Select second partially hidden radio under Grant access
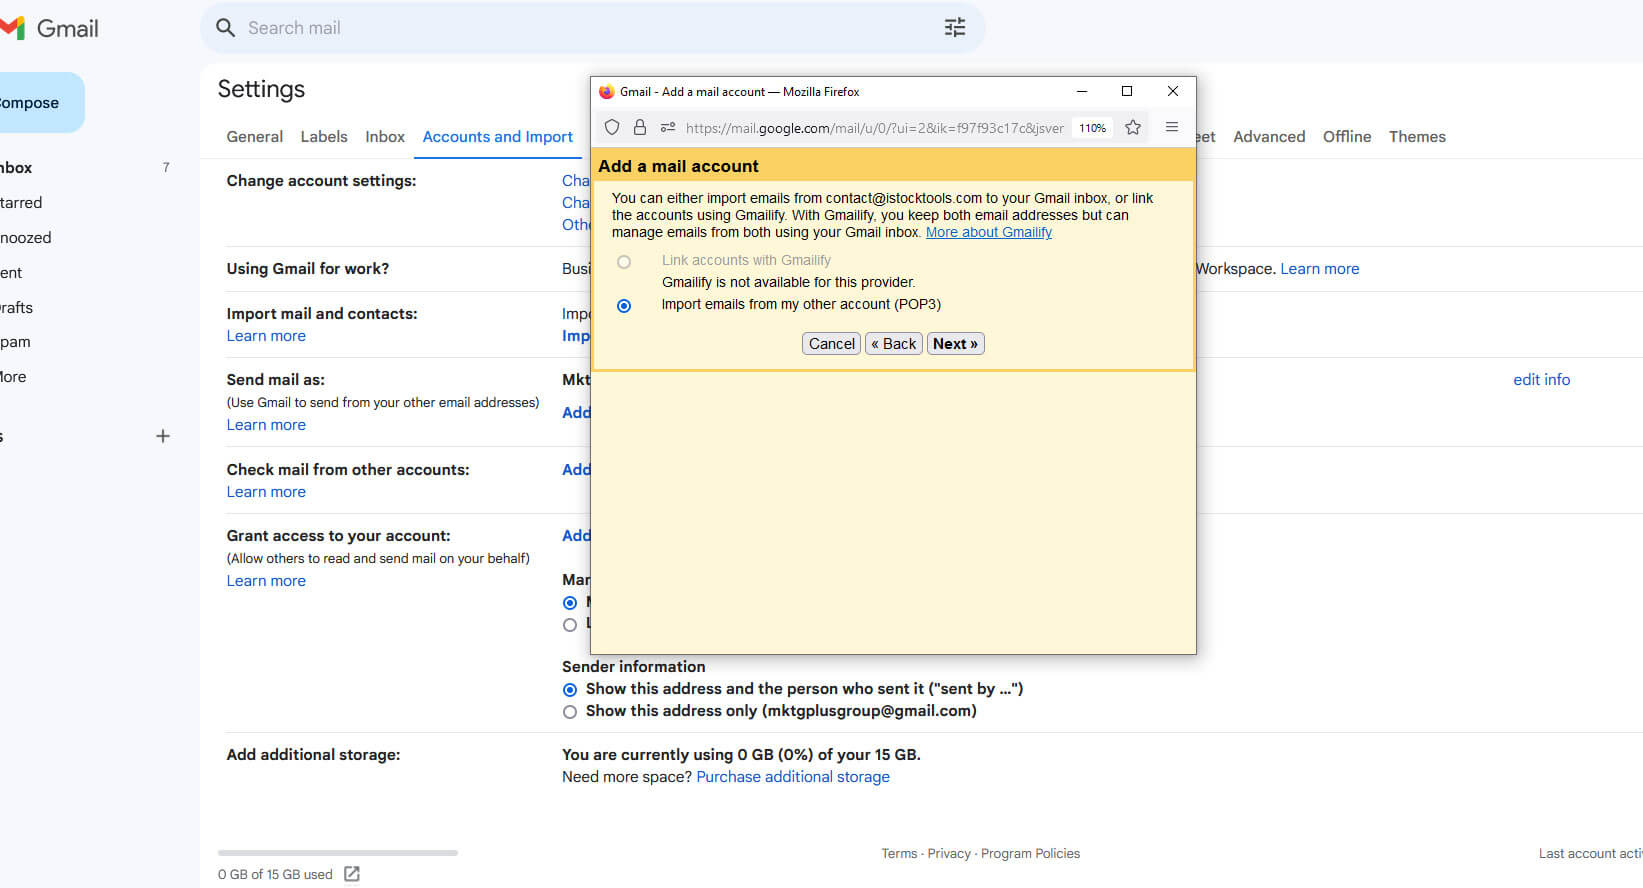The image size is (1643, 888). click(570, 625)
